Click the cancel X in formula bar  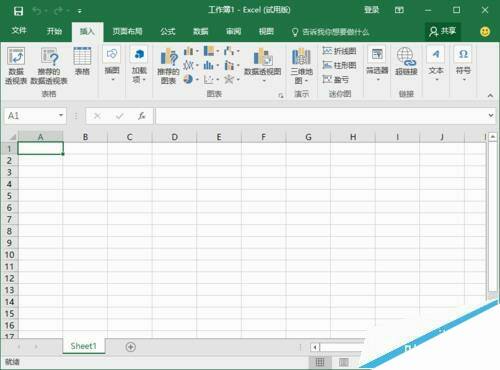(97, 116)
